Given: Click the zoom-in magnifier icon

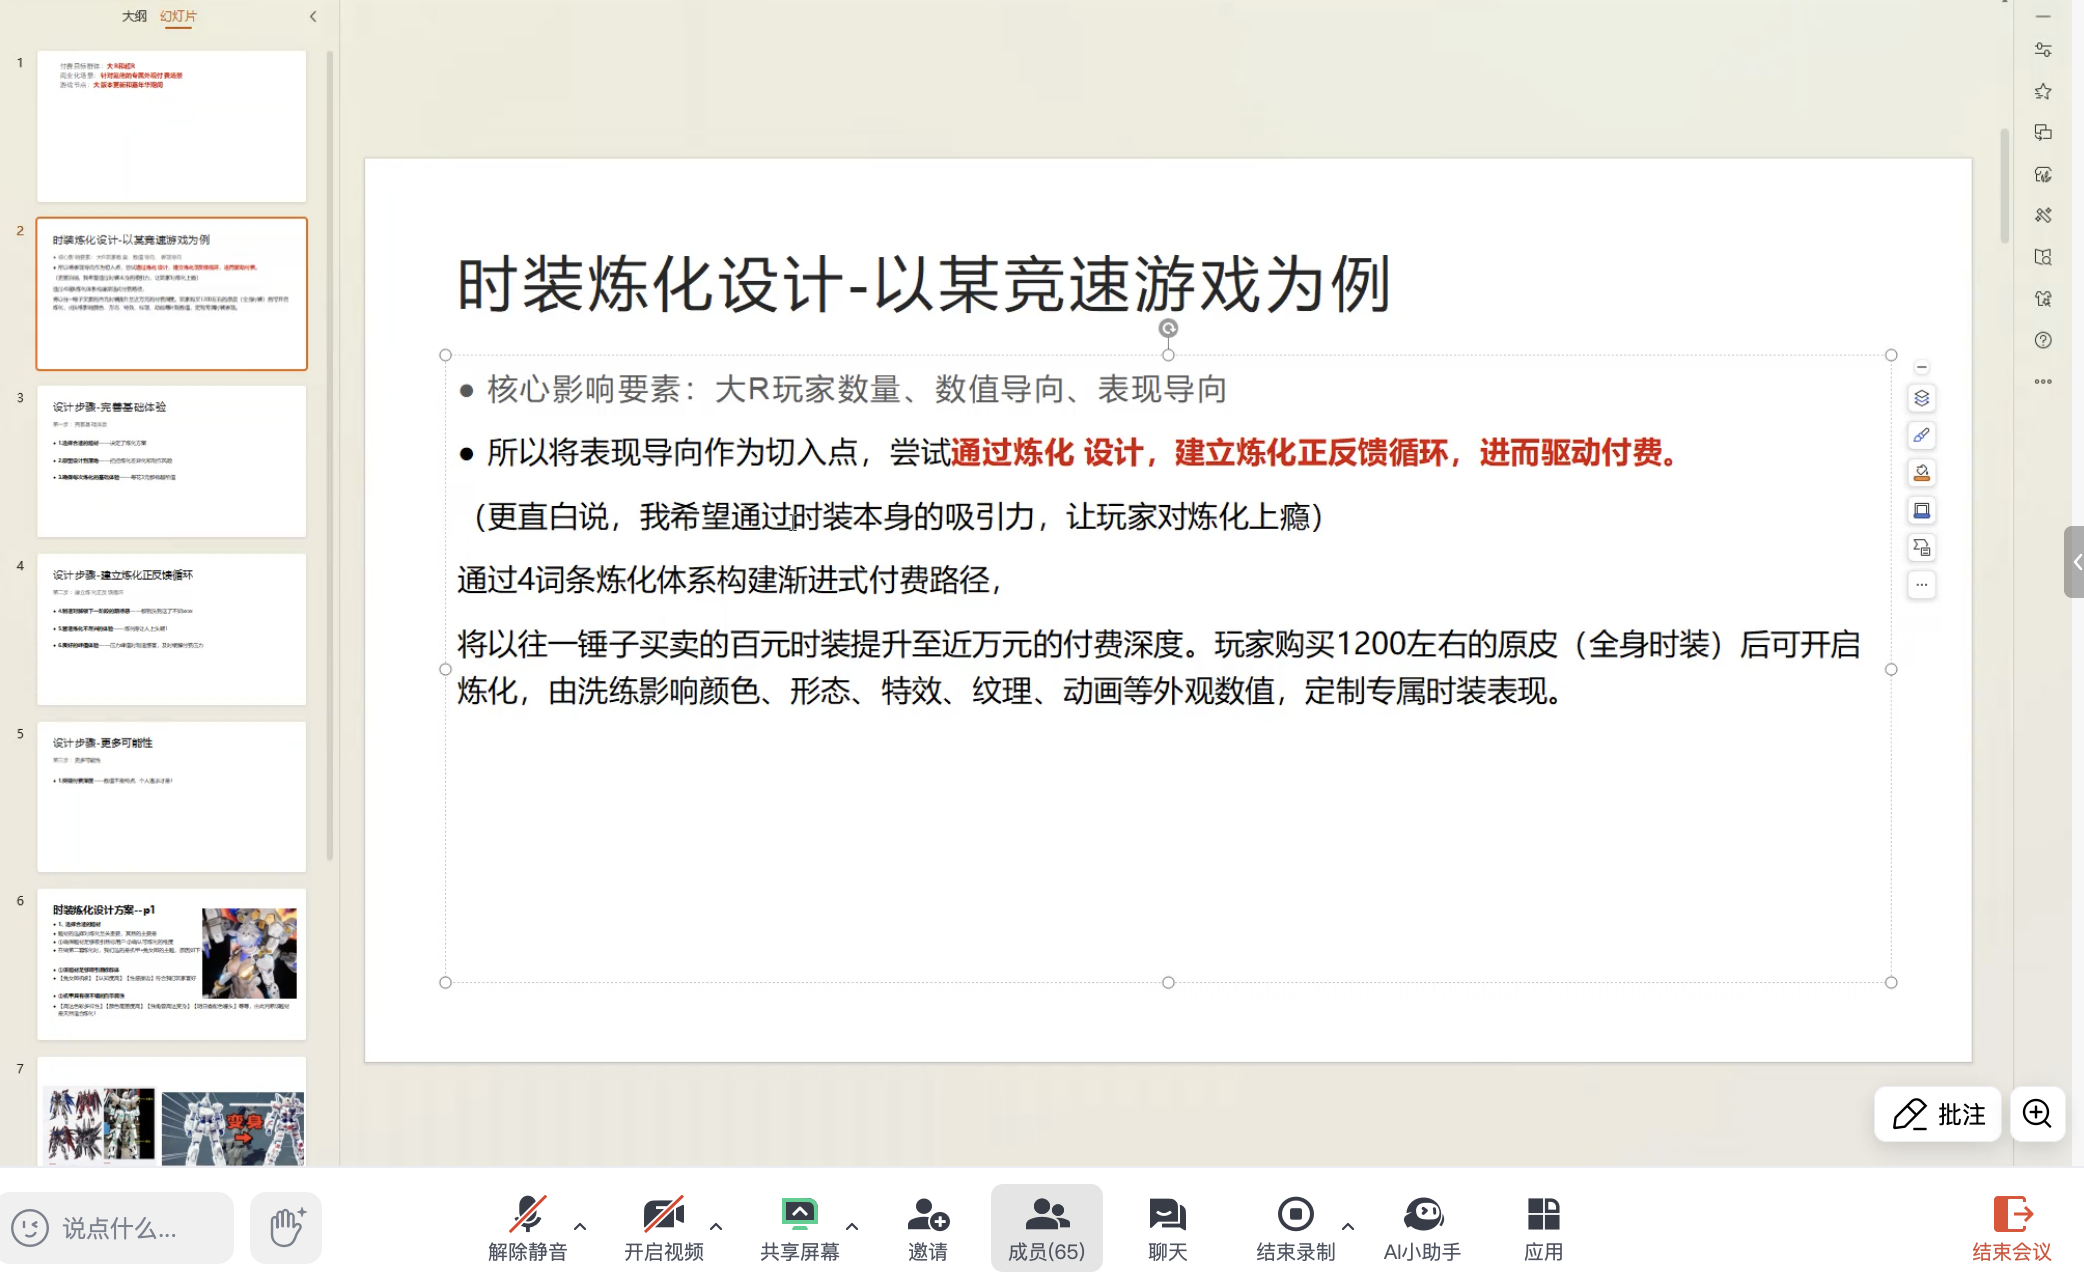Looking at the screenshot, I should pyautogui.click(x=2037, y=1113).
